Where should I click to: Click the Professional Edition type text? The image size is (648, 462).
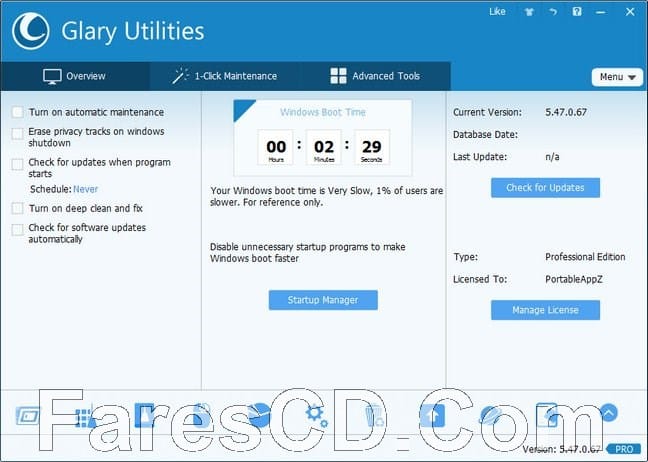click(x=585, y=257)
